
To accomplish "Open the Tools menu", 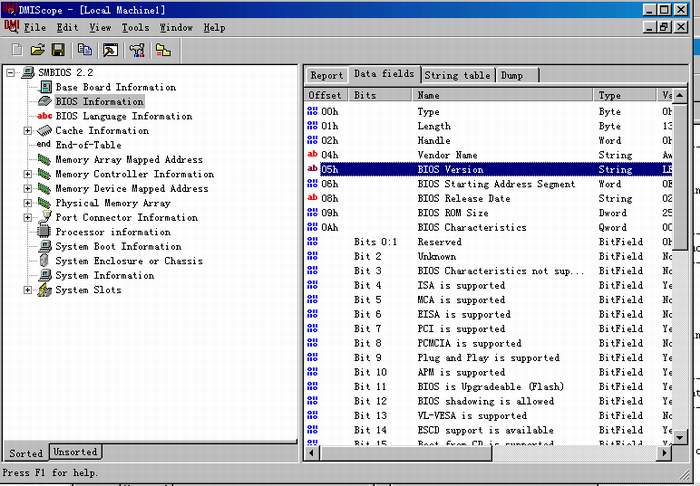I will (136, 28).
